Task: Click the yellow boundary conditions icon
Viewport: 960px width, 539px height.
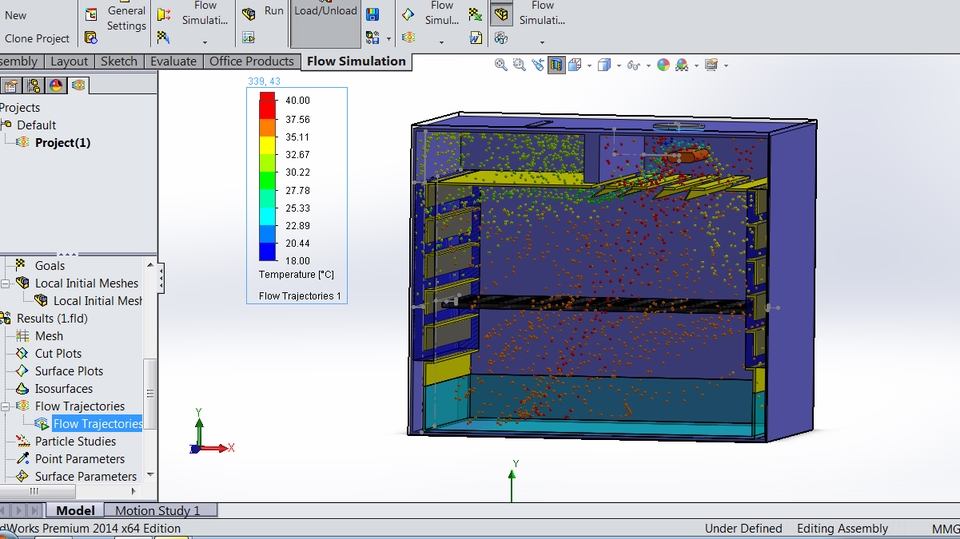Action: (x=163, y=14)
